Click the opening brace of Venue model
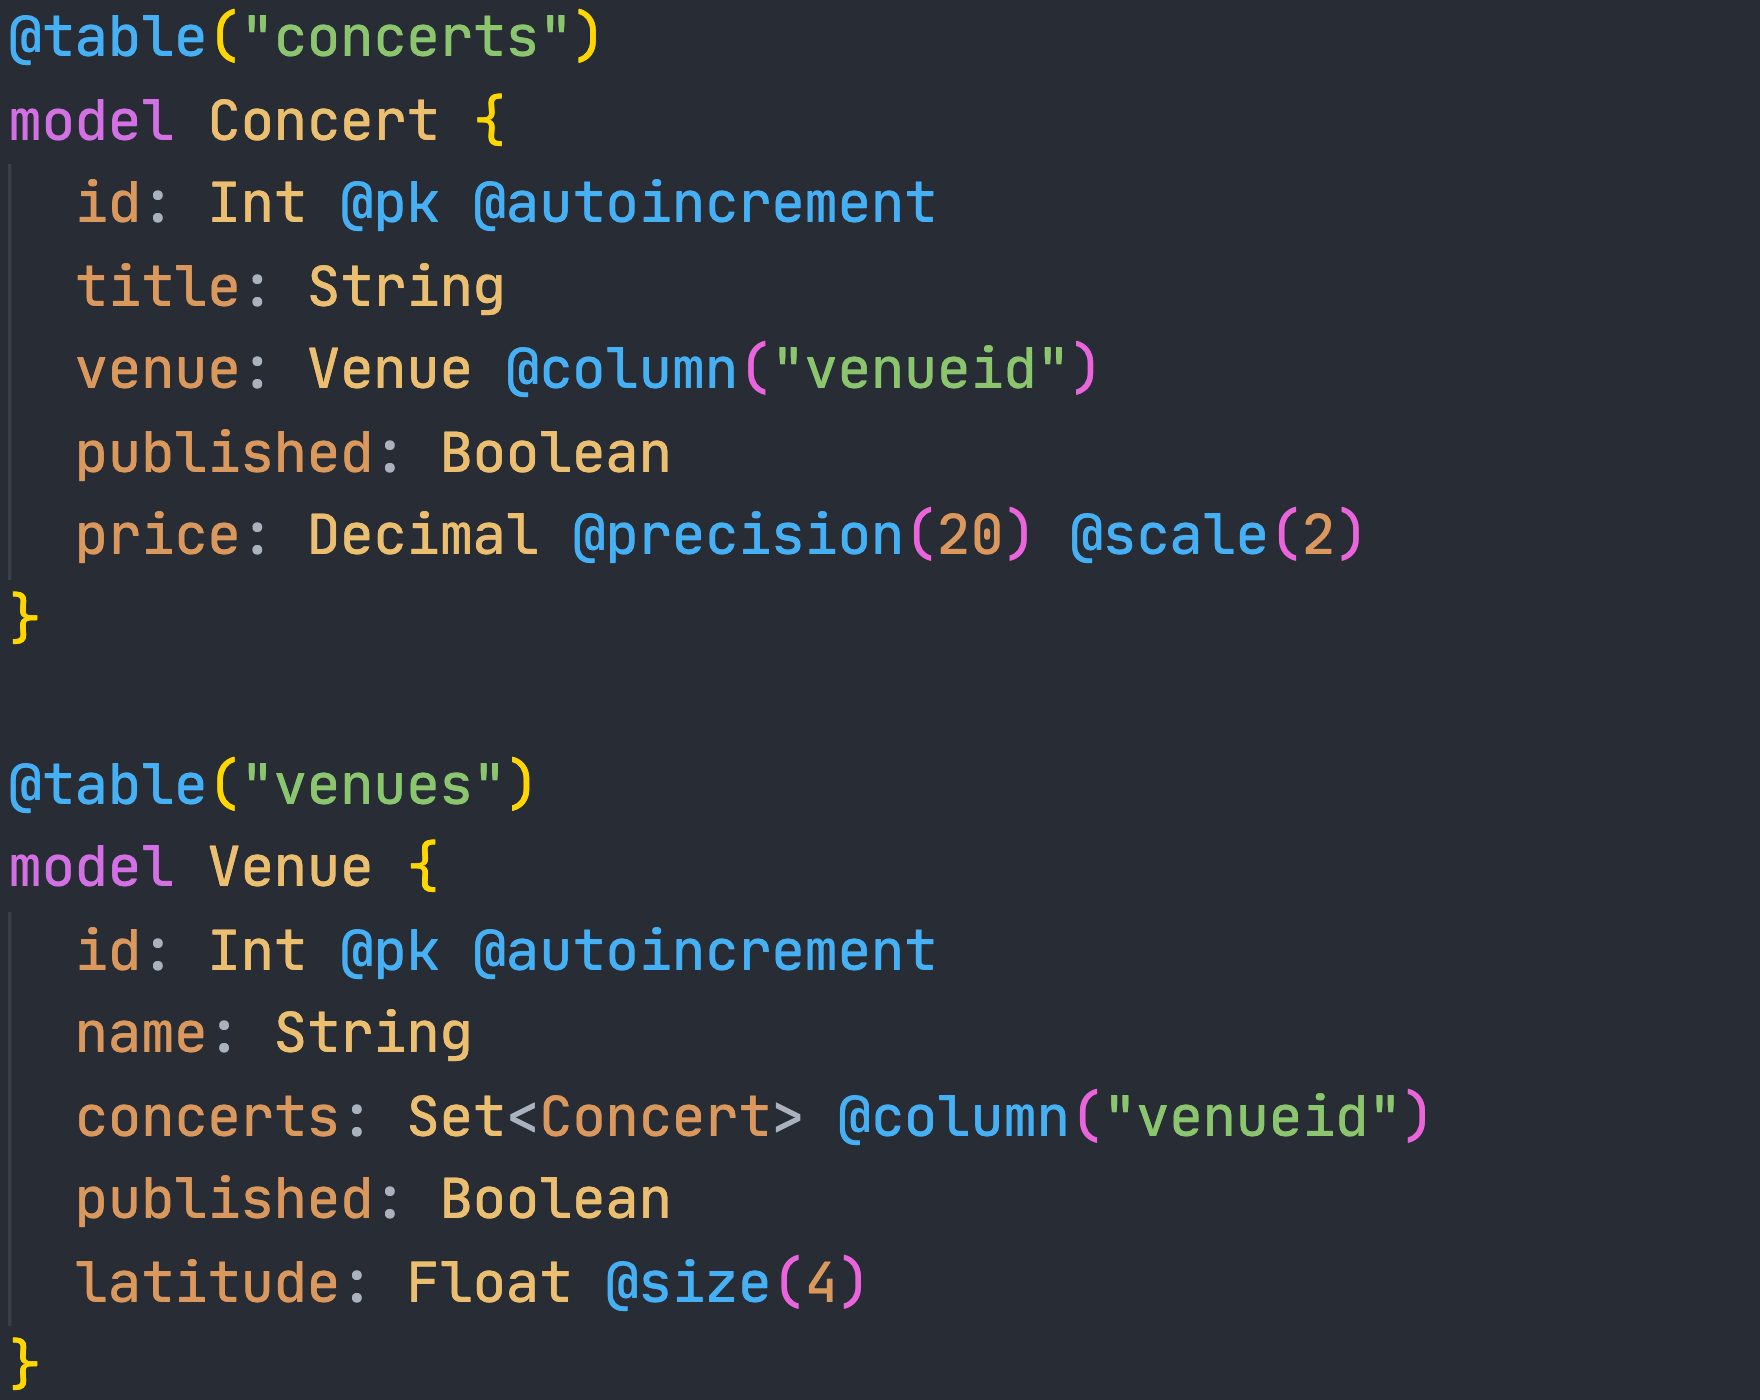 [x=424, y=867]
